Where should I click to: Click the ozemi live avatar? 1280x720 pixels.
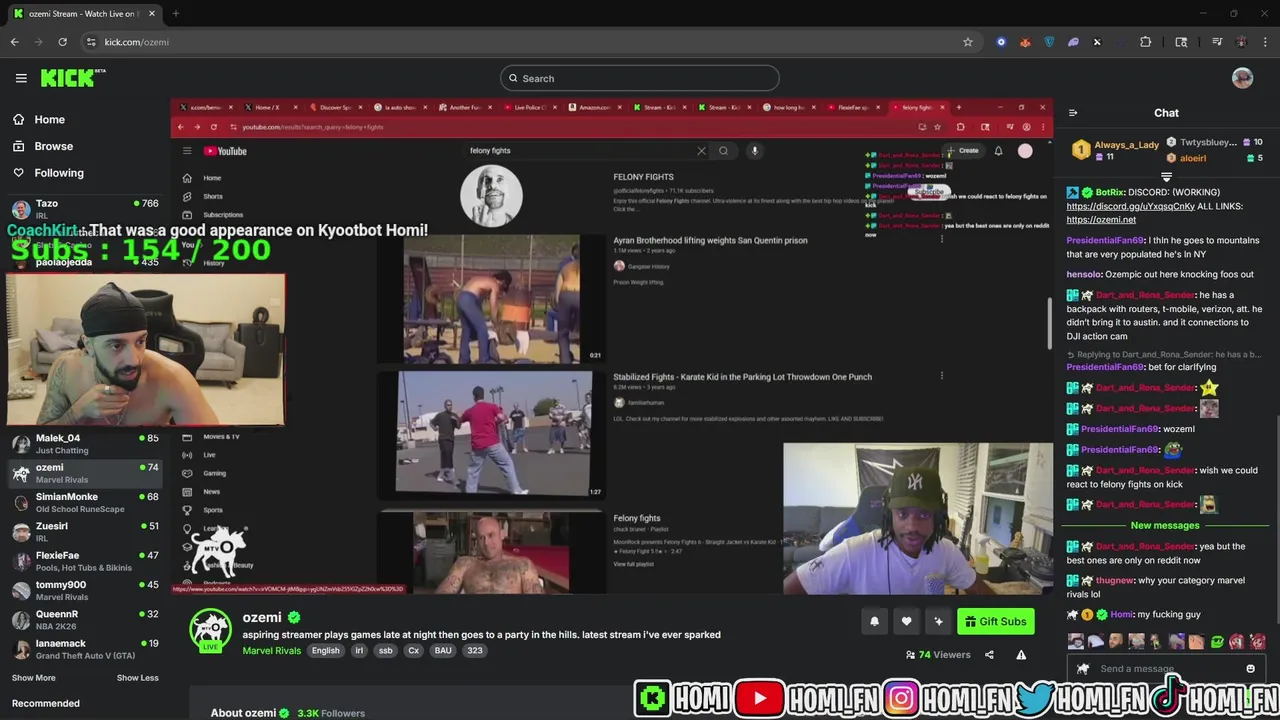tap(211, 630)
